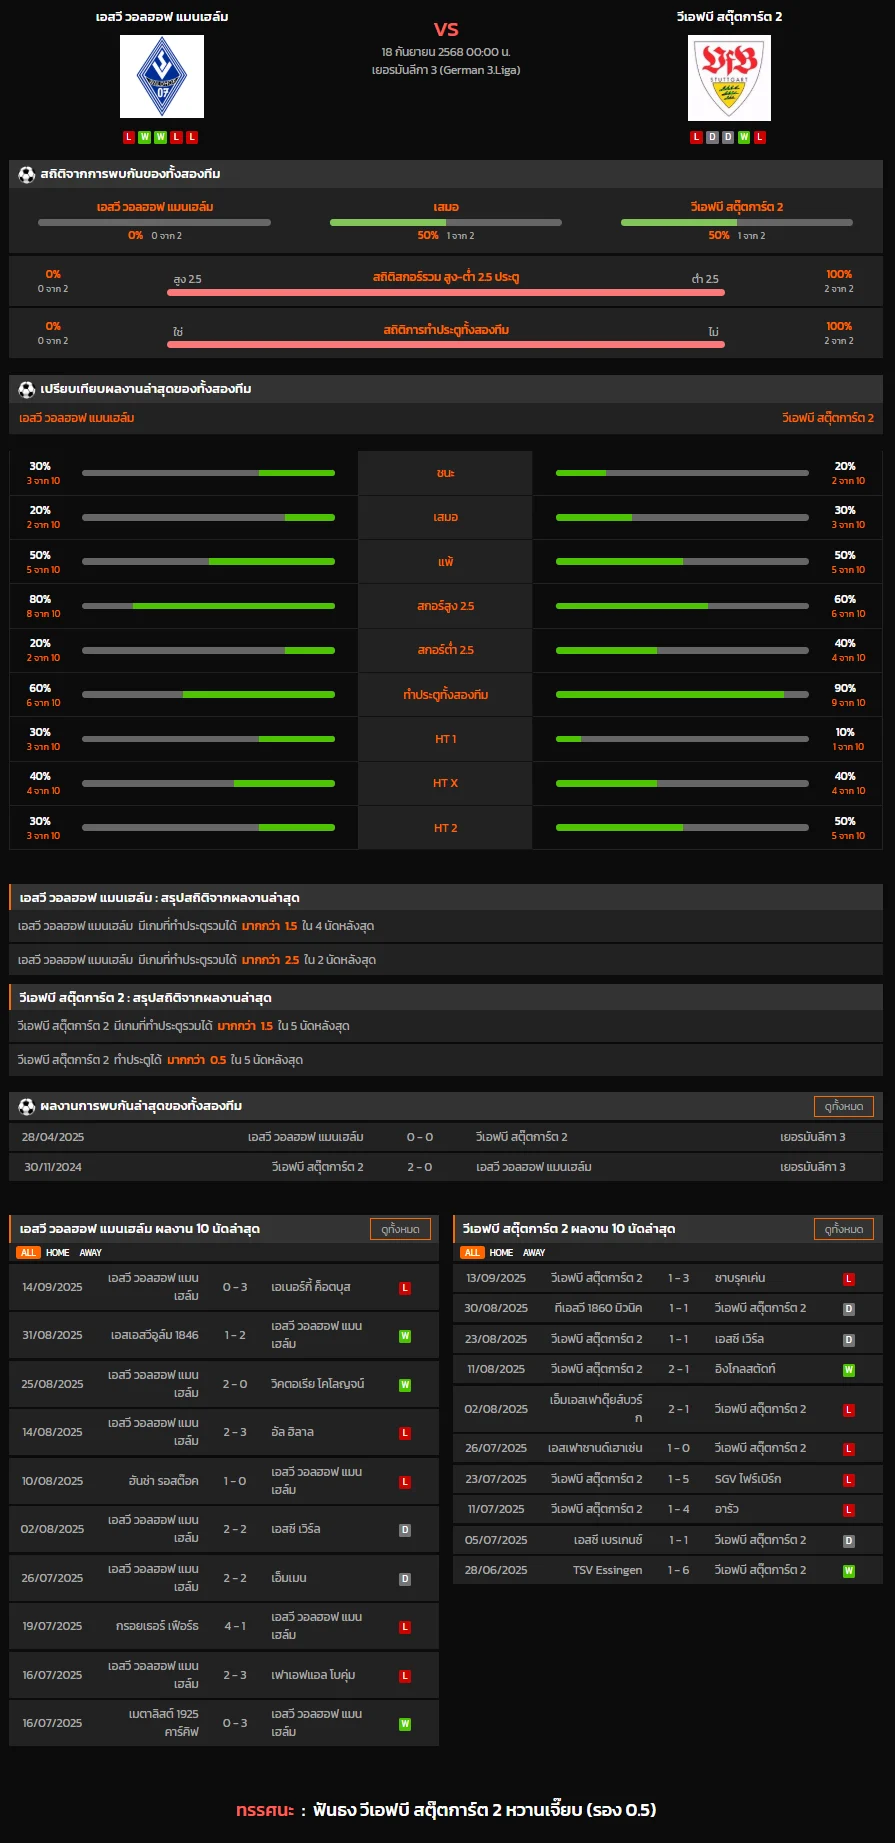Image resolution: width=895 pixels, height=1843 pixels.
Task: Click the both-teams-to-score red statistics bar
Action: (x=446, y=344)
